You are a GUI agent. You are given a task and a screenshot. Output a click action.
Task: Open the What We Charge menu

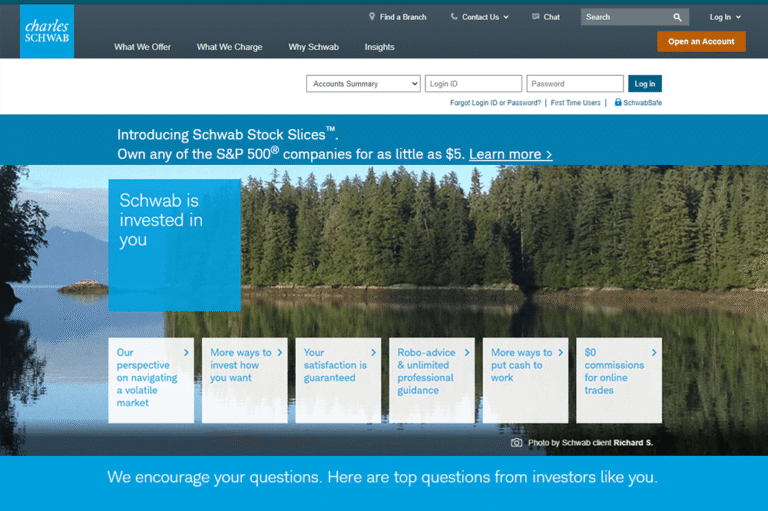point(229,47)
